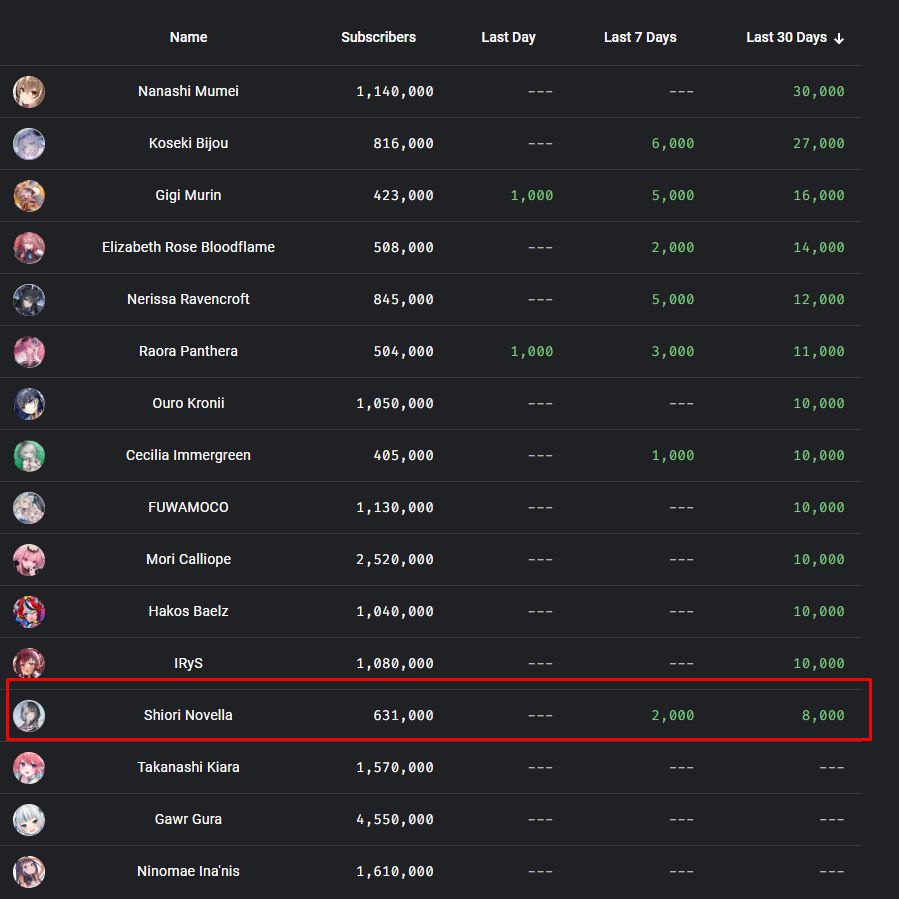
Task: Click Nanashi Mumei's avatar icon
Action: [x=29, y=92]
